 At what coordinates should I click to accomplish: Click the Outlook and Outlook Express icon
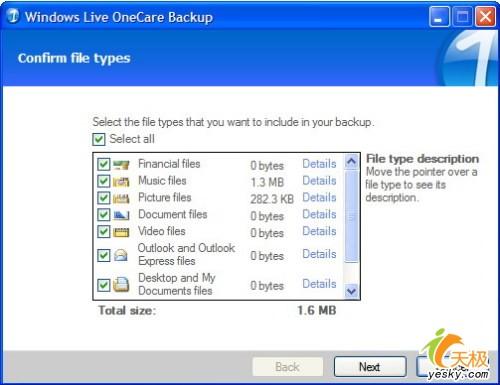click(121, 255)
